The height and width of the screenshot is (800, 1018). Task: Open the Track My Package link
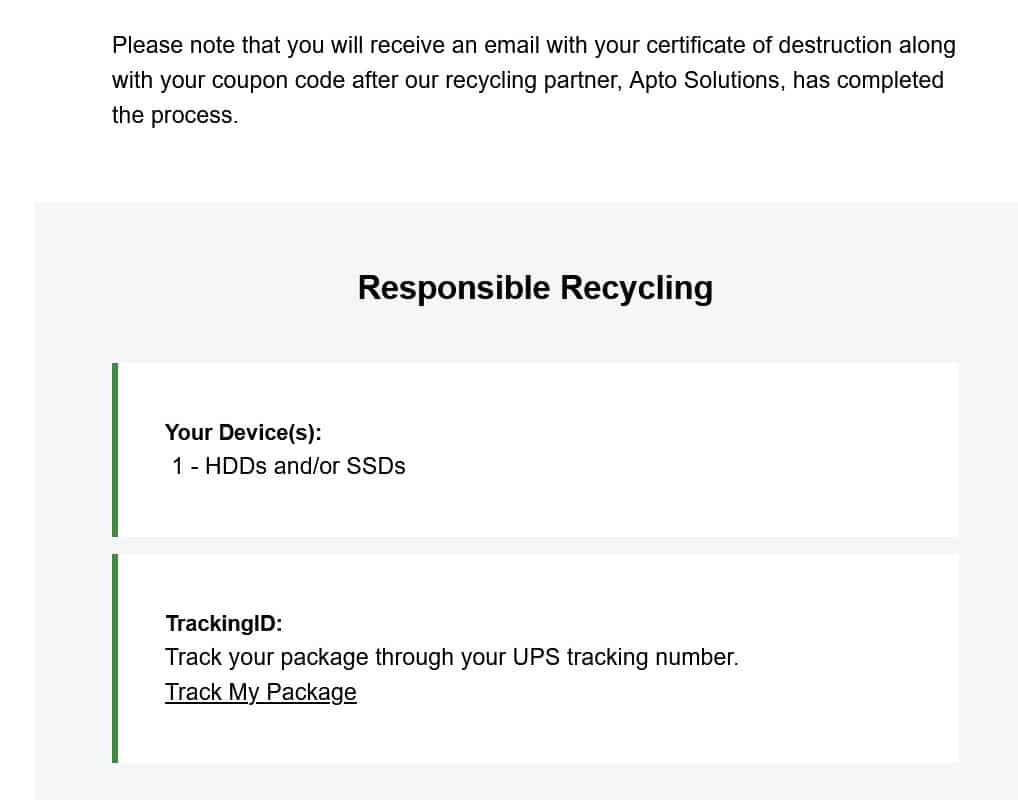260,692
